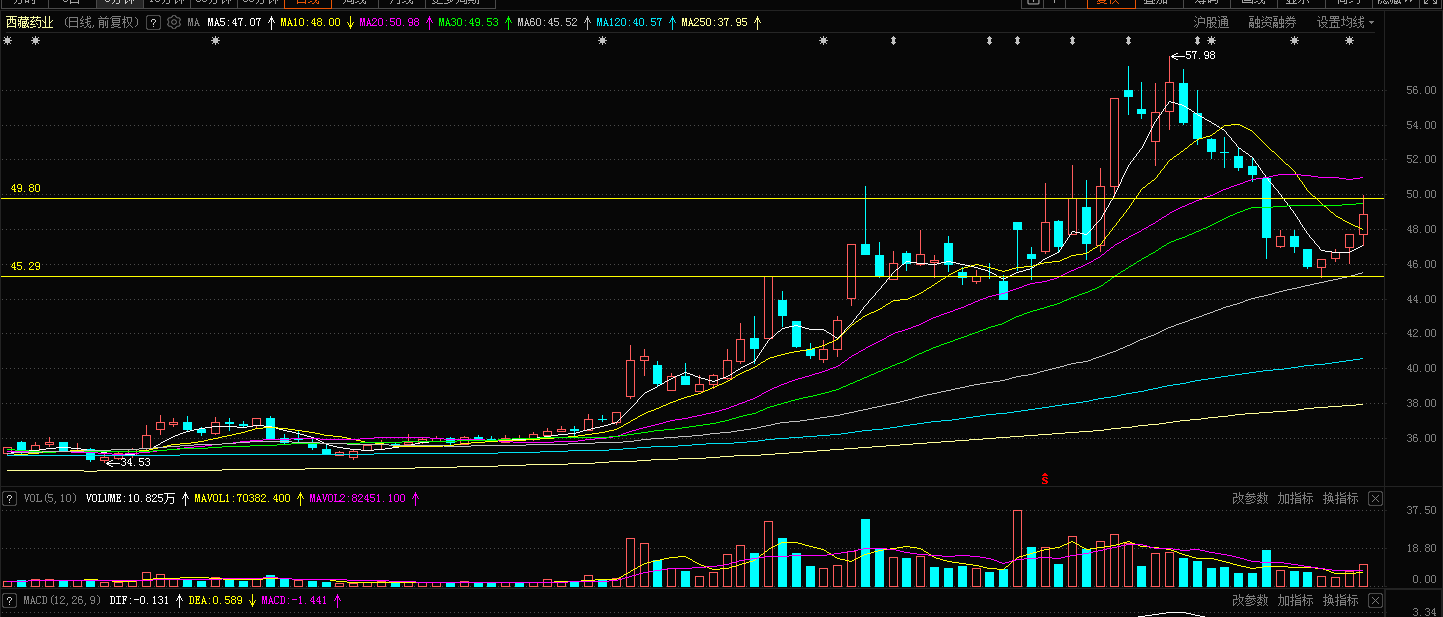
Task: Click the MACD panel help question-mark icon
Action: click(10, 600)
